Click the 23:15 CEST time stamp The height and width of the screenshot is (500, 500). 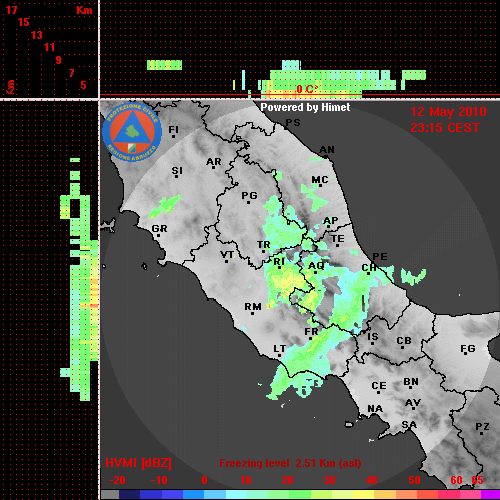(445, 128)
